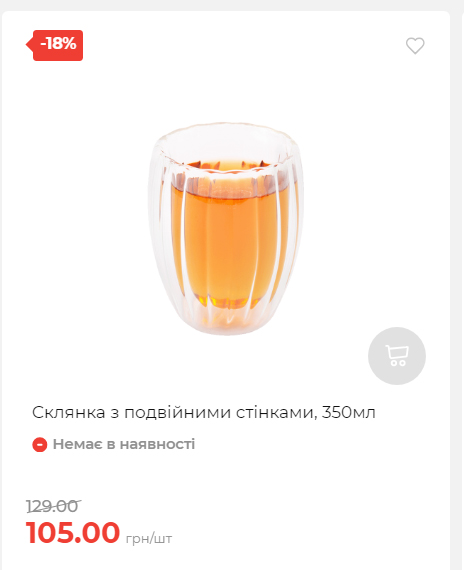The width and height of the screenshot is (464, 570).
Task: Select the -18% discount badge
Action: pyautogui.click(x=55, y=45)
